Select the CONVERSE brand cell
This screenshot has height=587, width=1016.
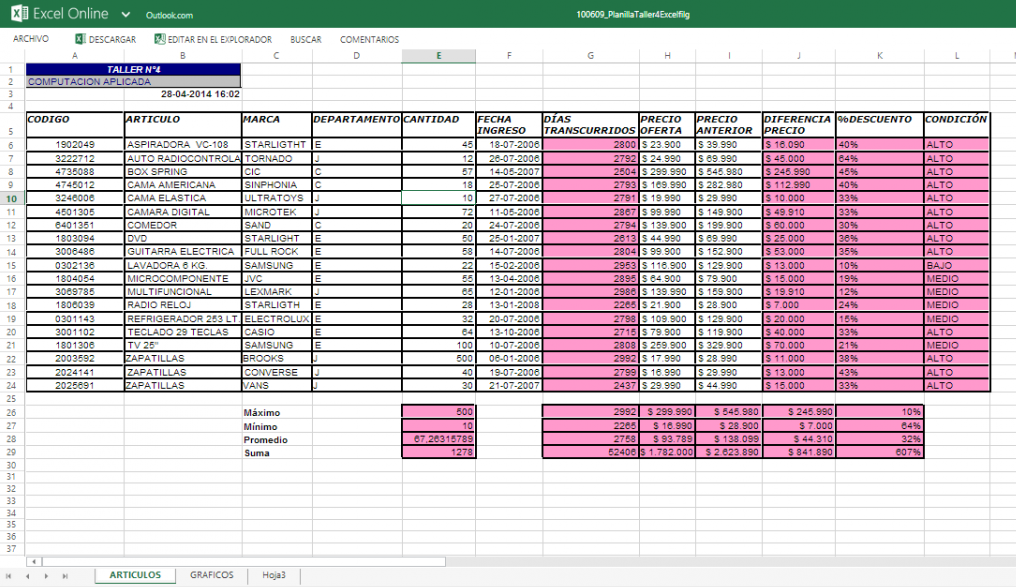[277, 372]
